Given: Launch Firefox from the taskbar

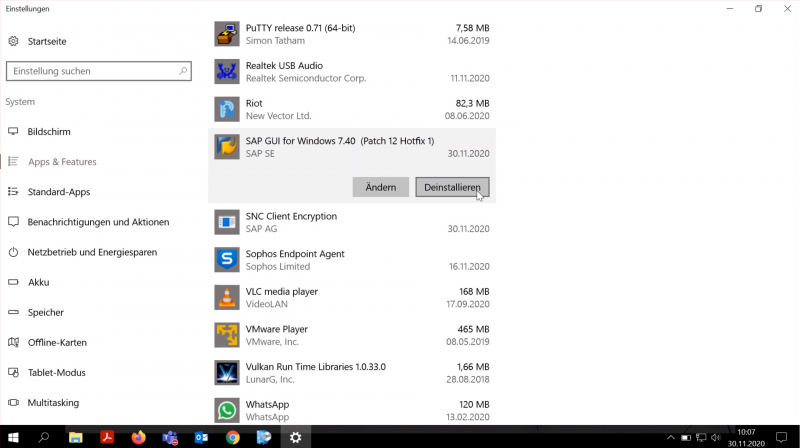Looking at the screenshot, I should pyautogui.click(x=138, y=437).
